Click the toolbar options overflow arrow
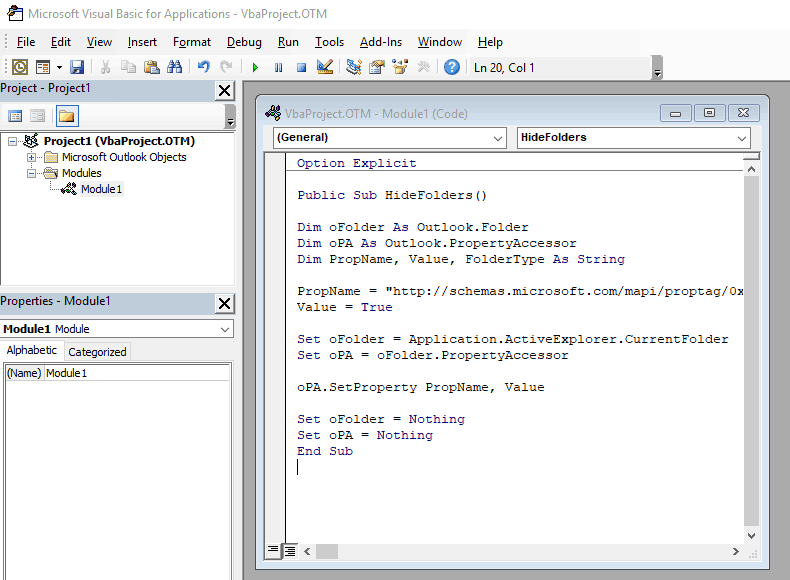 click(x=657, y=68)
